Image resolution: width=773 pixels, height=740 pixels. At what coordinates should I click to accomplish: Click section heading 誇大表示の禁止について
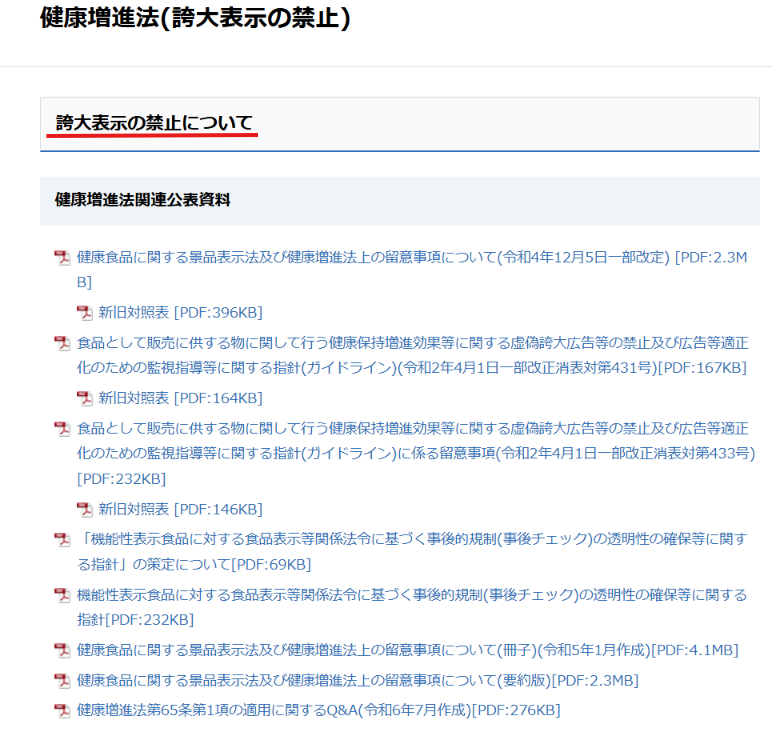coord(154,123)
